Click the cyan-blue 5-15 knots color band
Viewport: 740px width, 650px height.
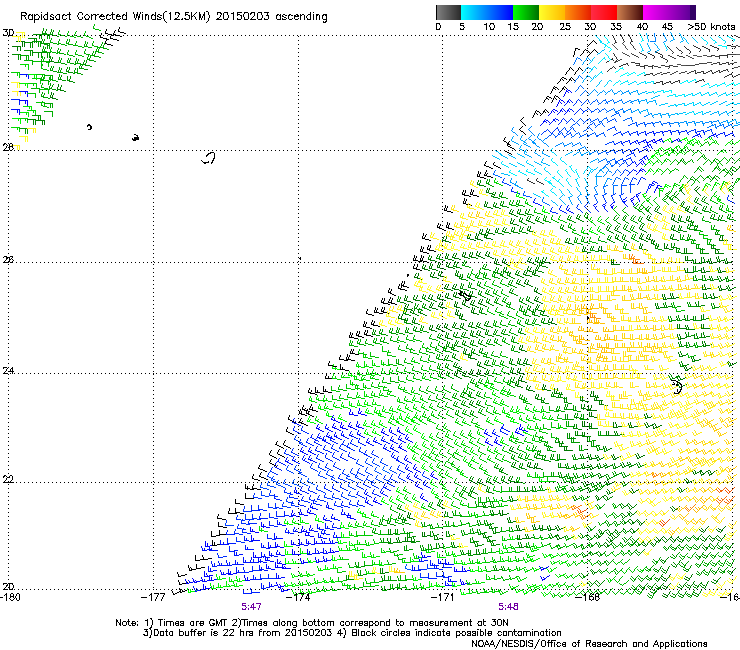click(487, 12)
